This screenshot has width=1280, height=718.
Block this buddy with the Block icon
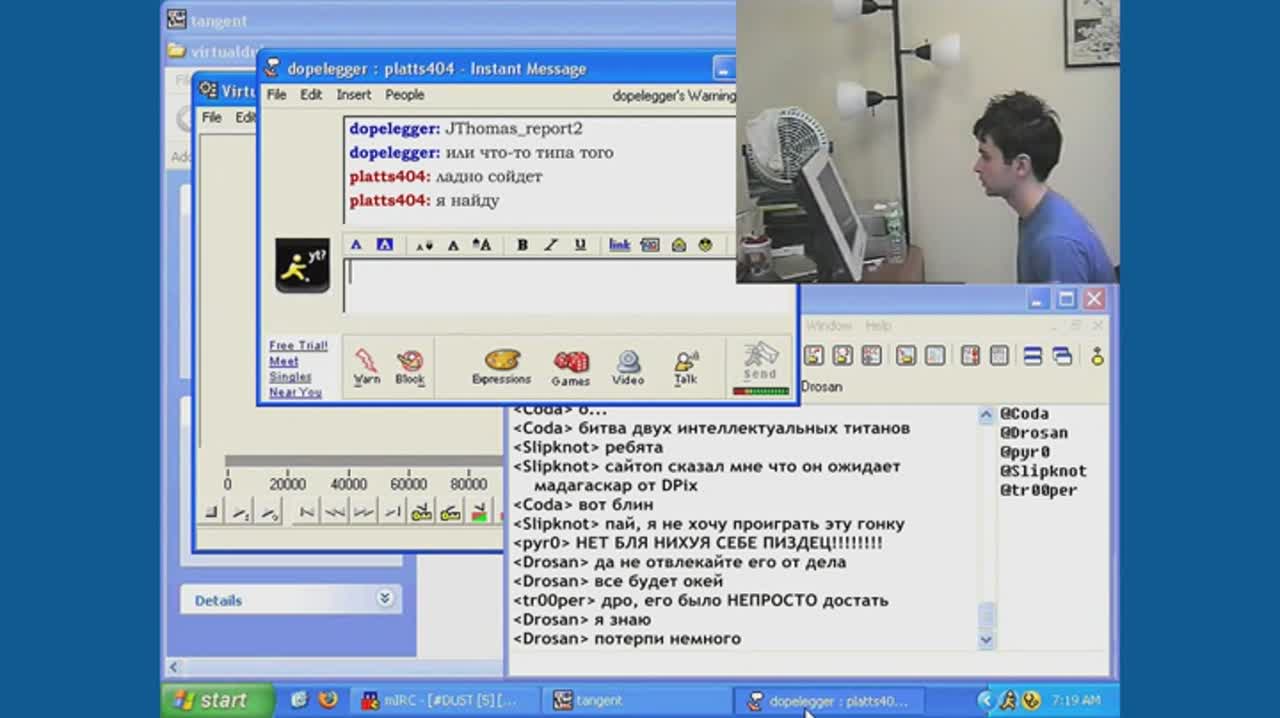click(x=410, y=366)
